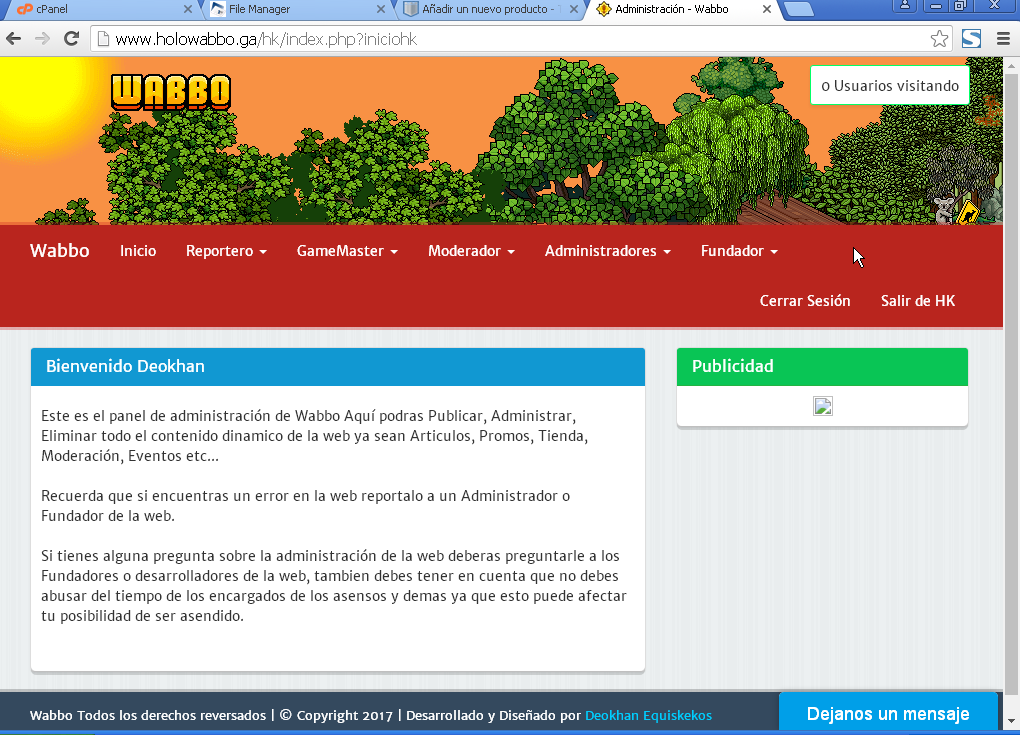The image size is (1020, 735).
Task: Click the Wabbo logo in banner
Action: (170, 92)
